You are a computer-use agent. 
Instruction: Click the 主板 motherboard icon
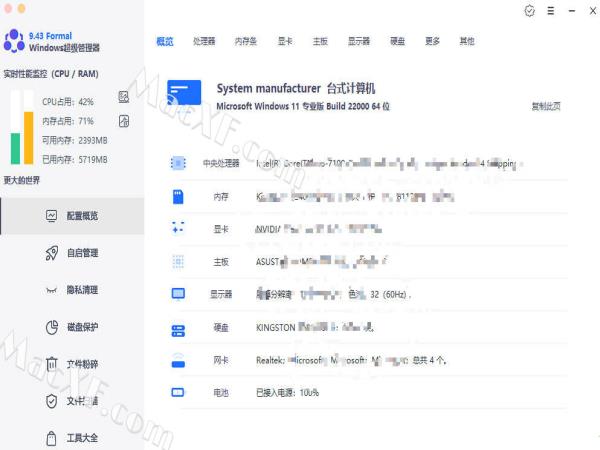click(178, 262)
